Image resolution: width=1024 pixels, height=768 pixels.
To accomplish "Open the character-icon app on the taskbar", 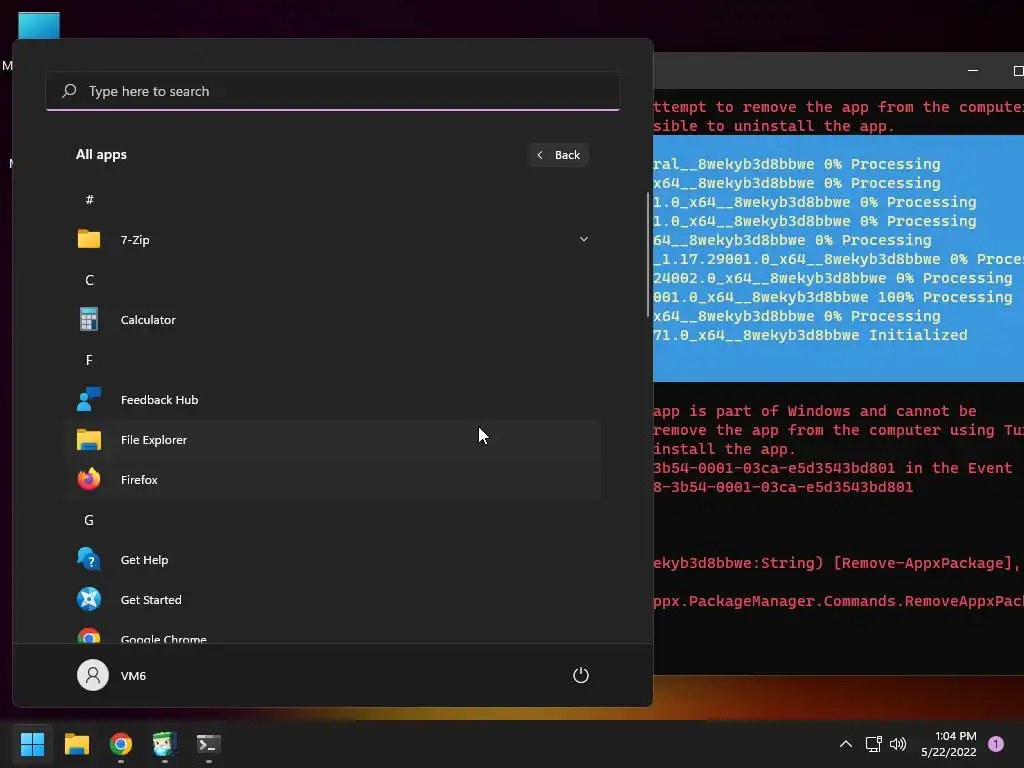I will click(165, 744).
